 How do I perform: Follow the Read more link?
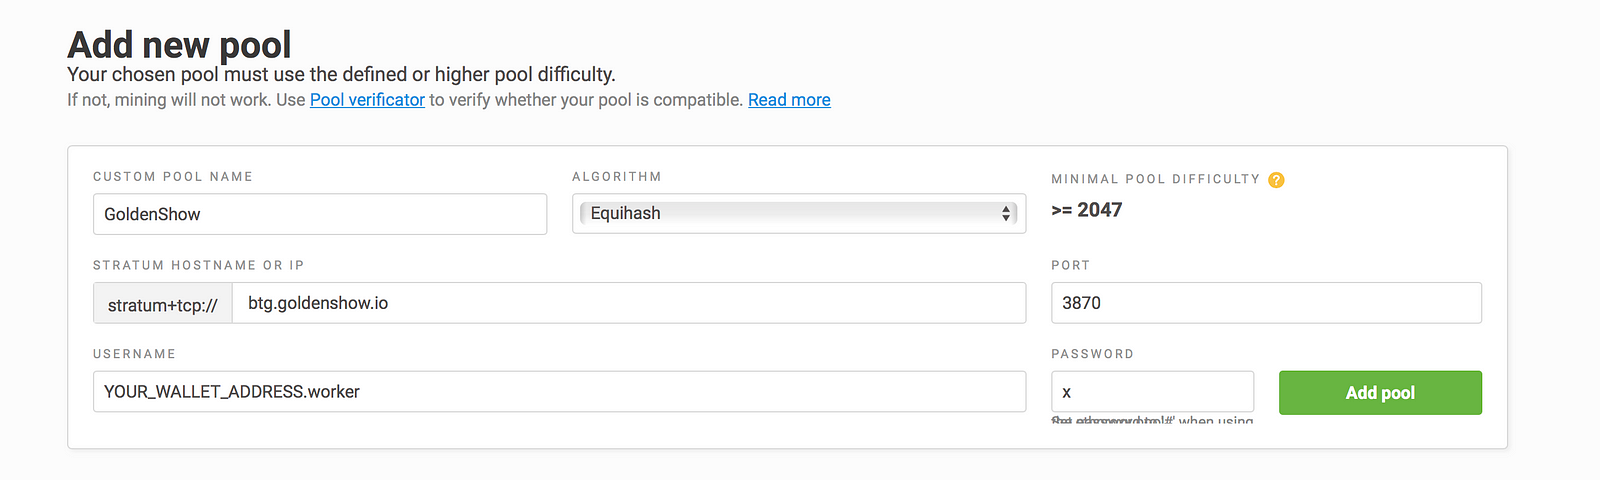(789, 100)
